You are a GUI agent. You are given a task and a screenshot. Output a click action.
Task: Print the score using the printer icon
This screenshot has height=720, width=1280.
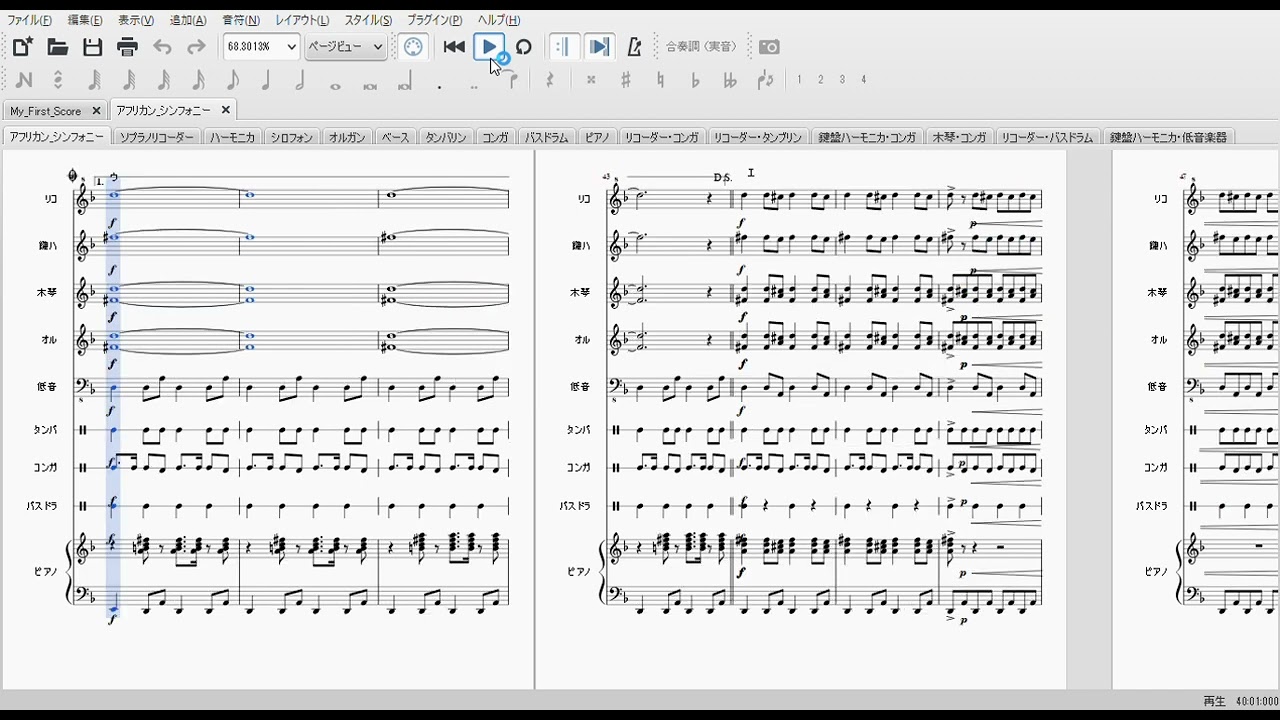point(127,47)
